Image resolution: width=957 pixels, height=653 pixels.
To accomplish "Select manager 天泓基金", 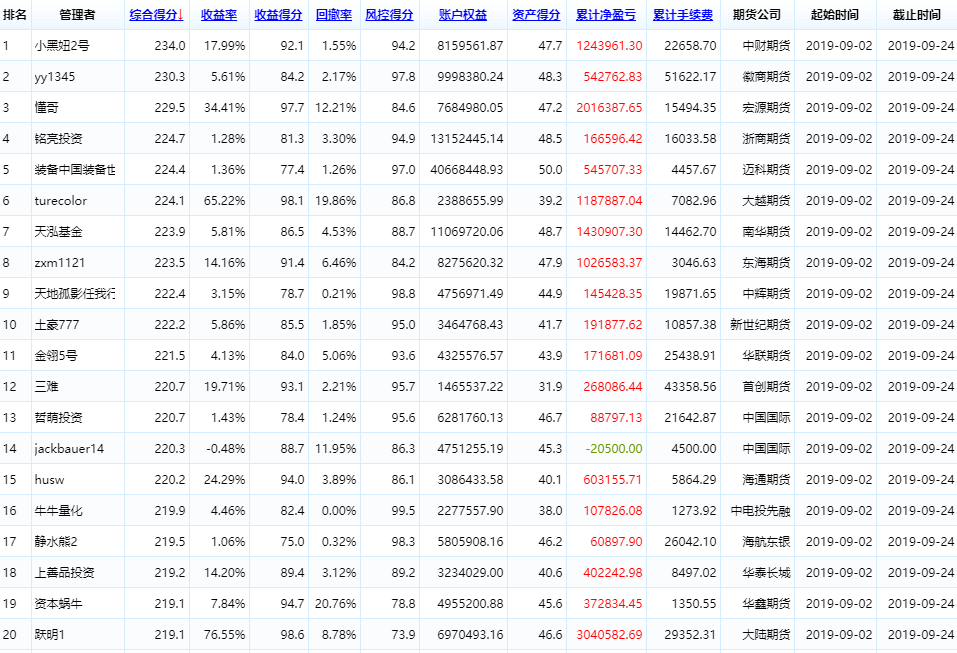I will [x=59, y=232].
